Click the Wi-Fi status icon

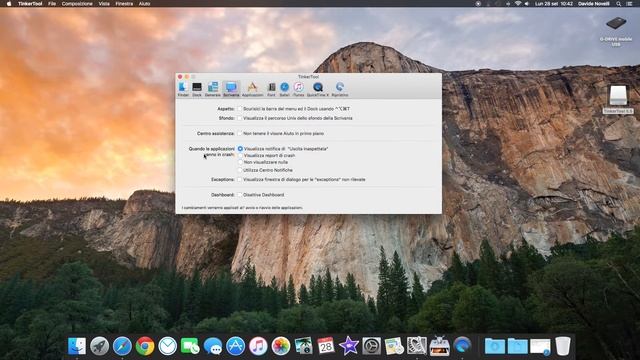tap(518, 4)
